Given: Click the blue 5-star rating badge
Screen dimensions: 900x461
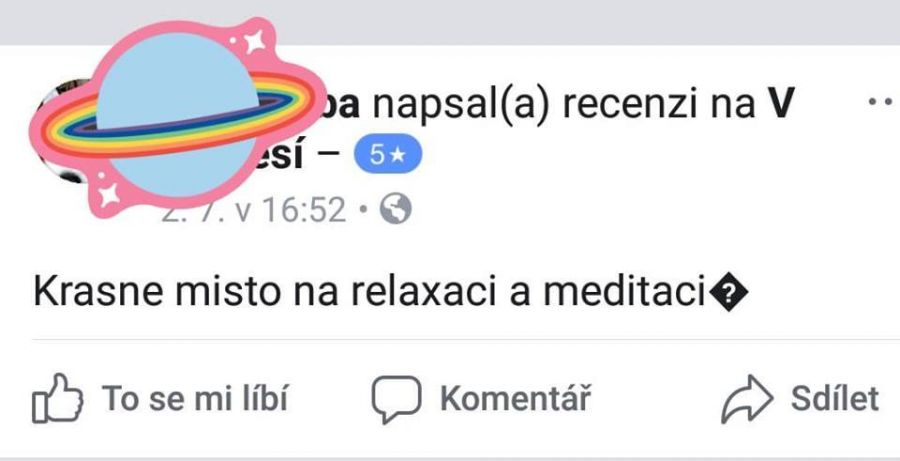Looking at the screenshot, I should click(388, 154).
